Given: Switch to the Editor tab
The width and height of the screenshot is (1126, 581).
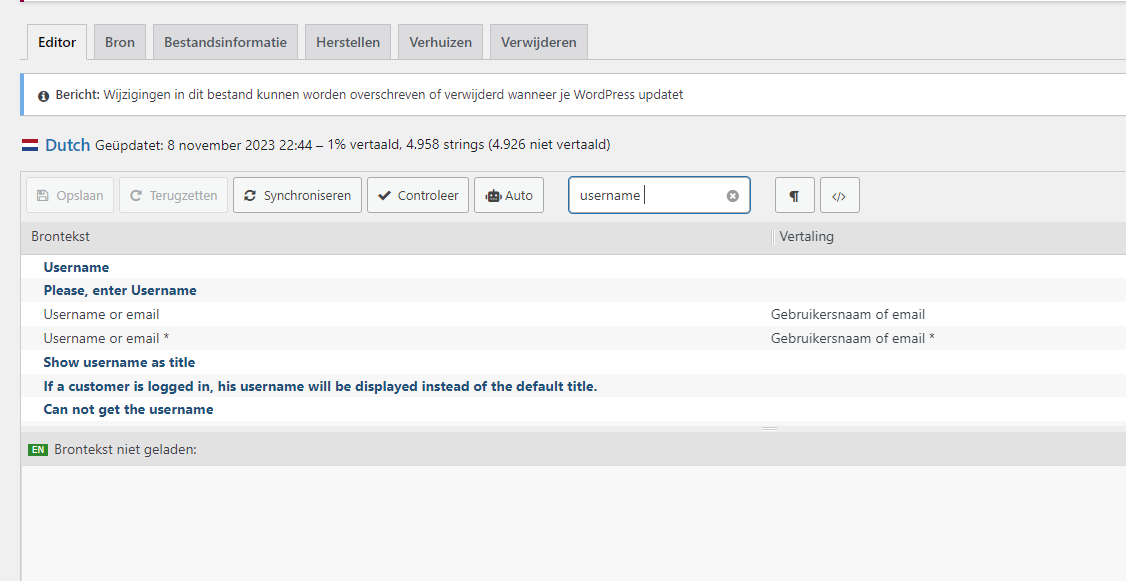Looking at the screenshot, I should click(x=57, y=42).
